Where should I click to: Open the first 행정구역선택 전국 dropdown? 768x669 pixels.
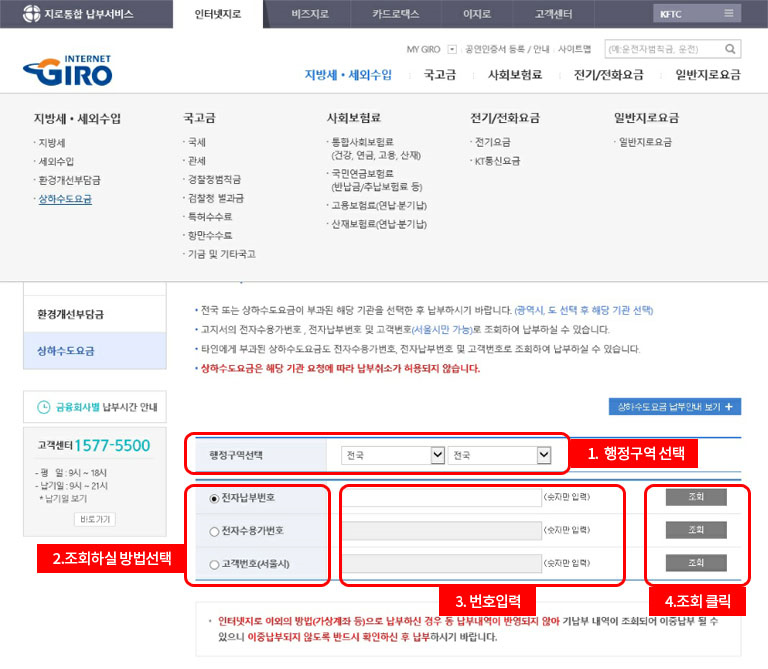(x=393, y=455)
